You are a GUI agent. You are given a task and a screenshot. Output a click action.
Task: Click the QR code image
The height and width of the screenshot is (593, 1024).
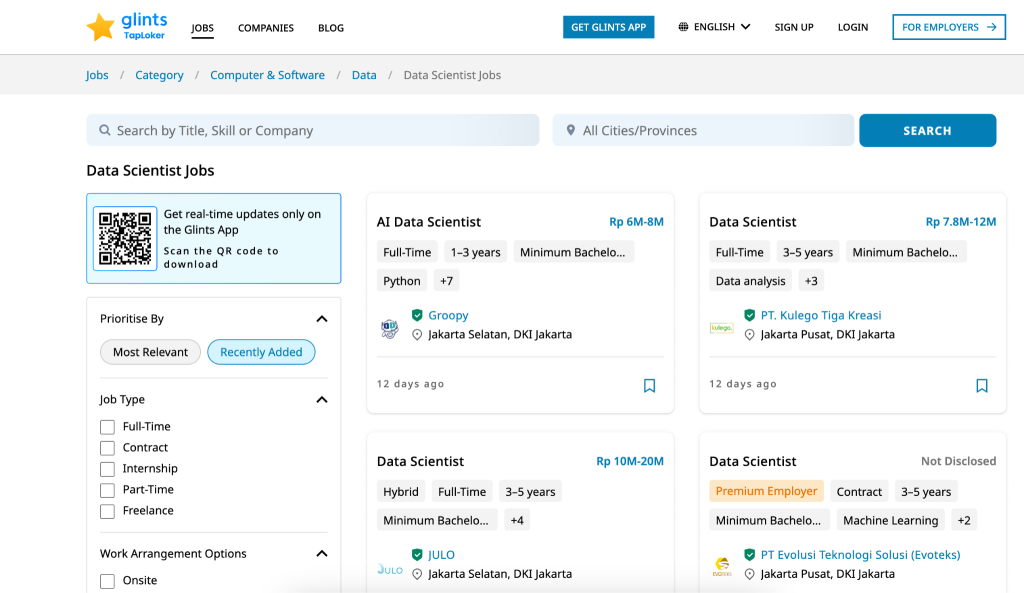[x=125, y=238]
